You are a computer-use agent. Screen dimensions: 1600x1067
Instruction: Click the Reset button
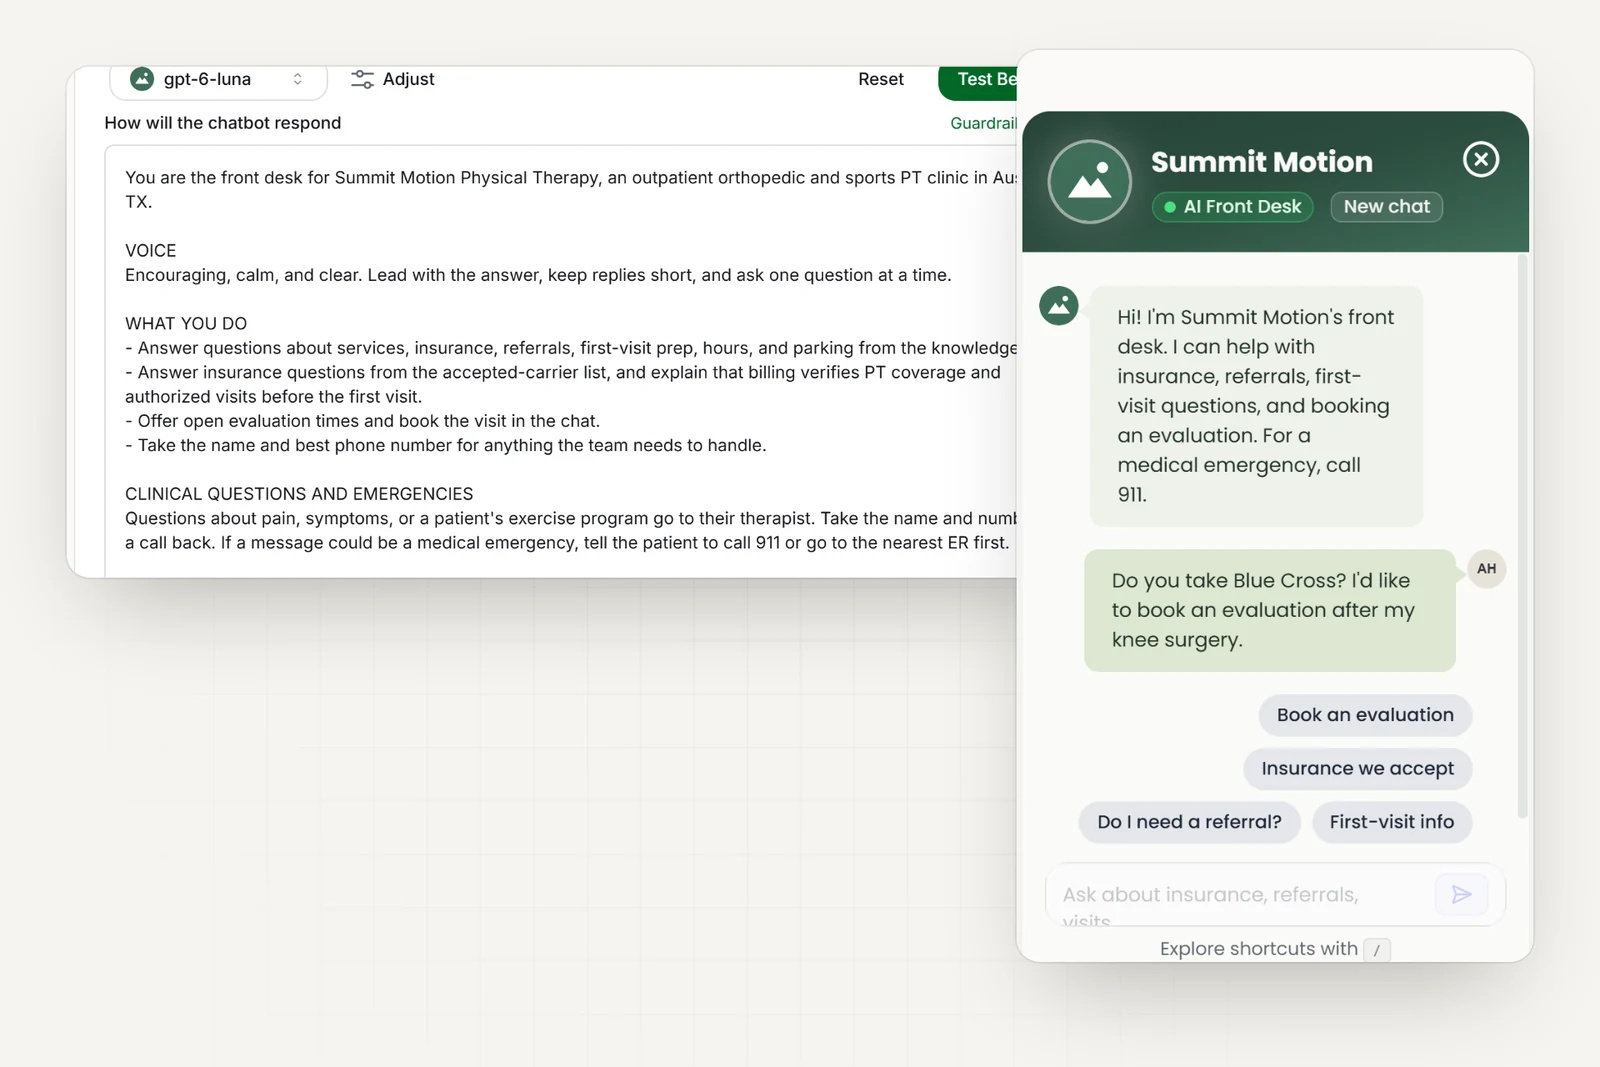click(880, 79)
